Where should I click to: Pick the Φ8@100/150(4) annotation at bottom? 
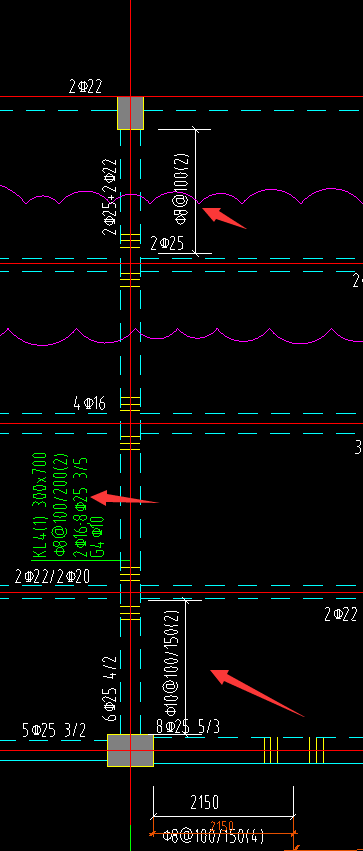point(213,836)
